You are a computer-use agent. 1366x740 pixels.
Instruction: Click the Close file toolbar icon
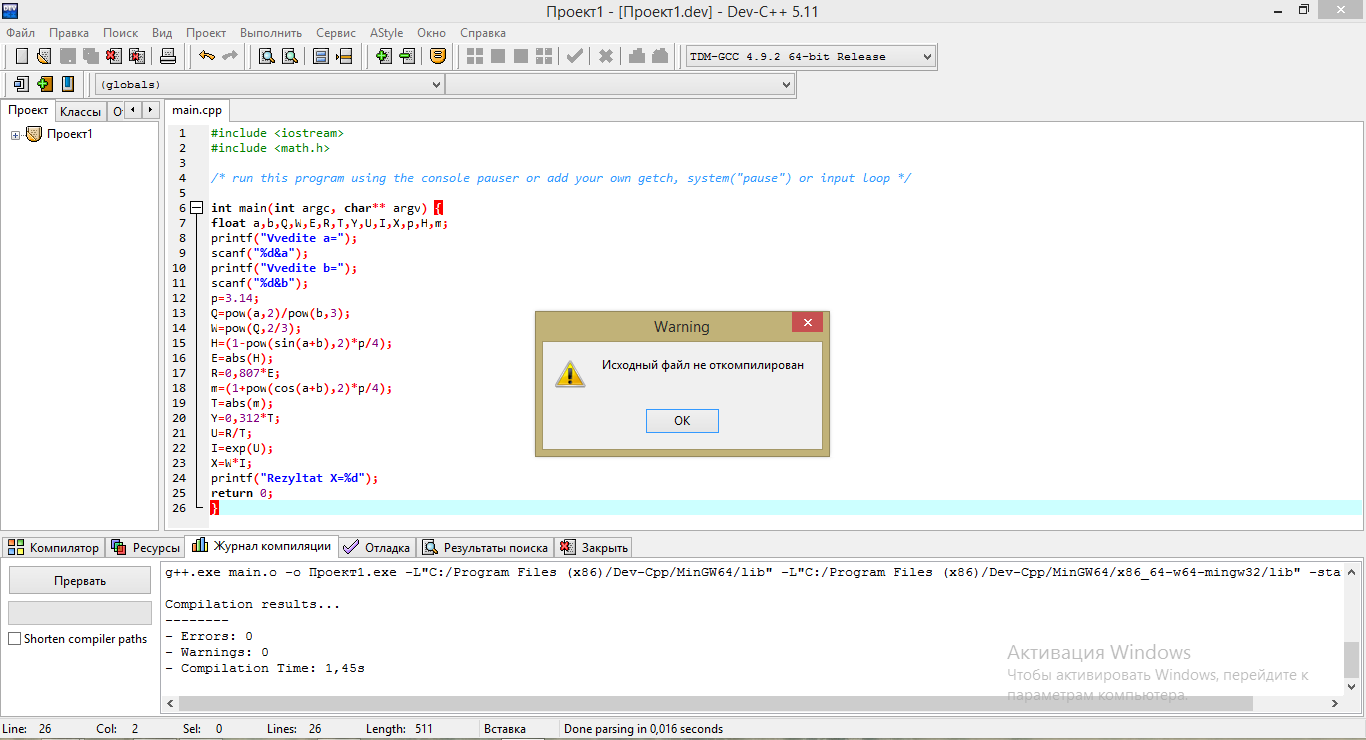[x=114, y=56]
